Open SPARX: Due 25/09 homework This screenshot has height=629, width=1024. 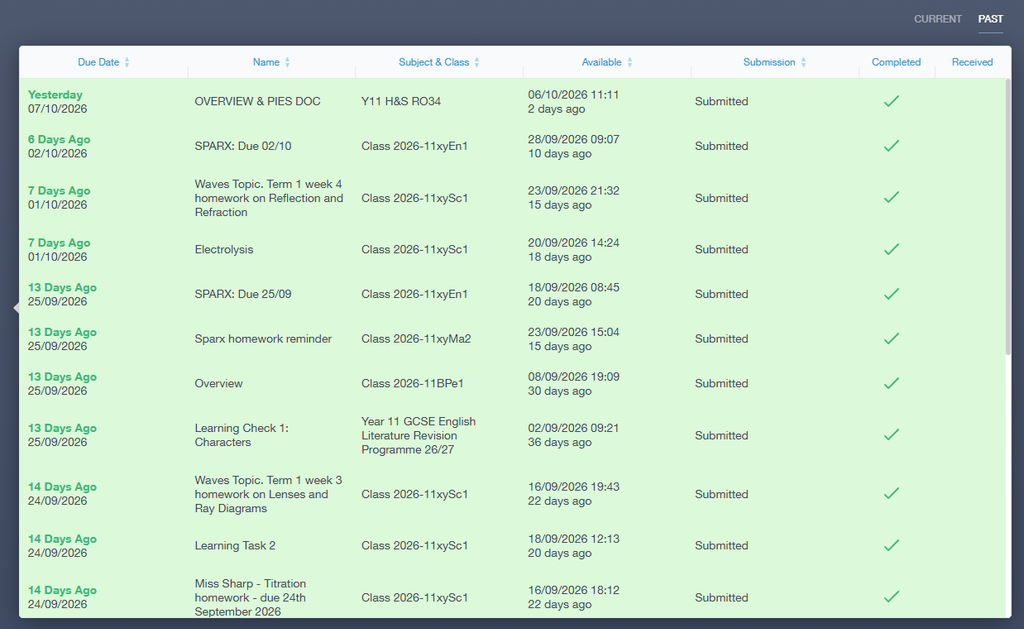pos(243,294)
